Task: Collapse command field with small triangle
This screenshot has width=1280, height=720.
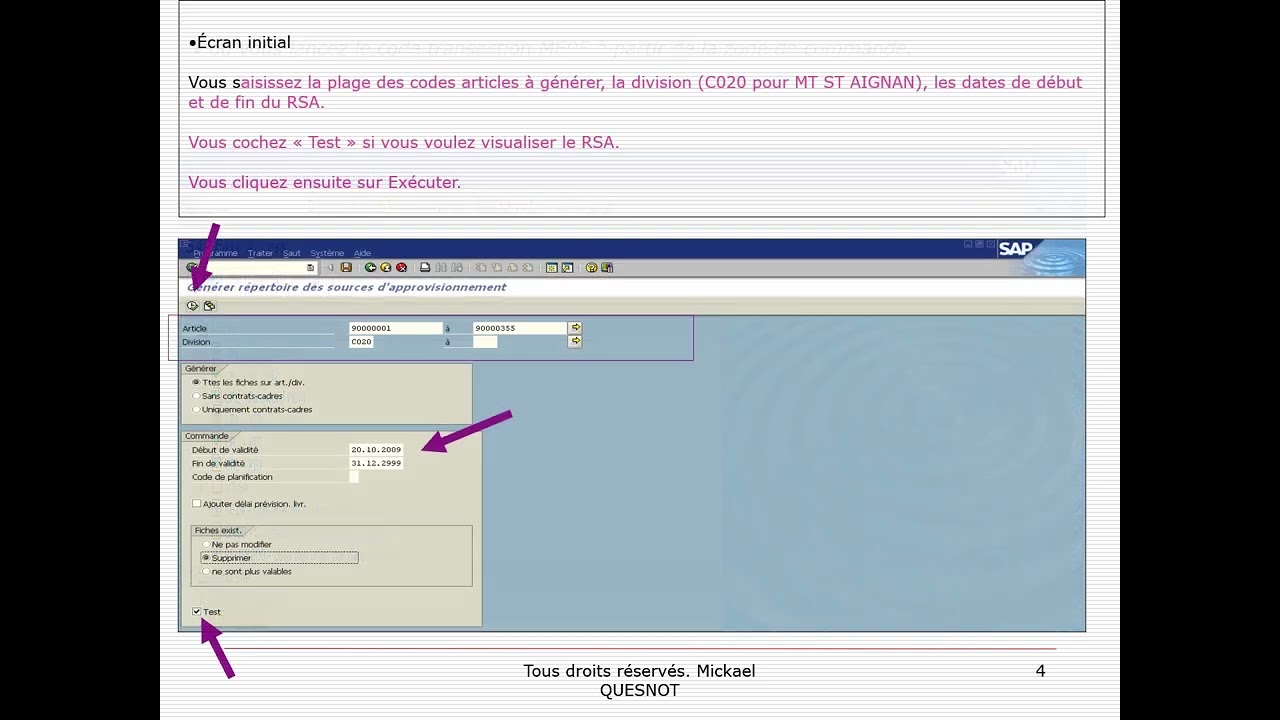Action: 331,267
